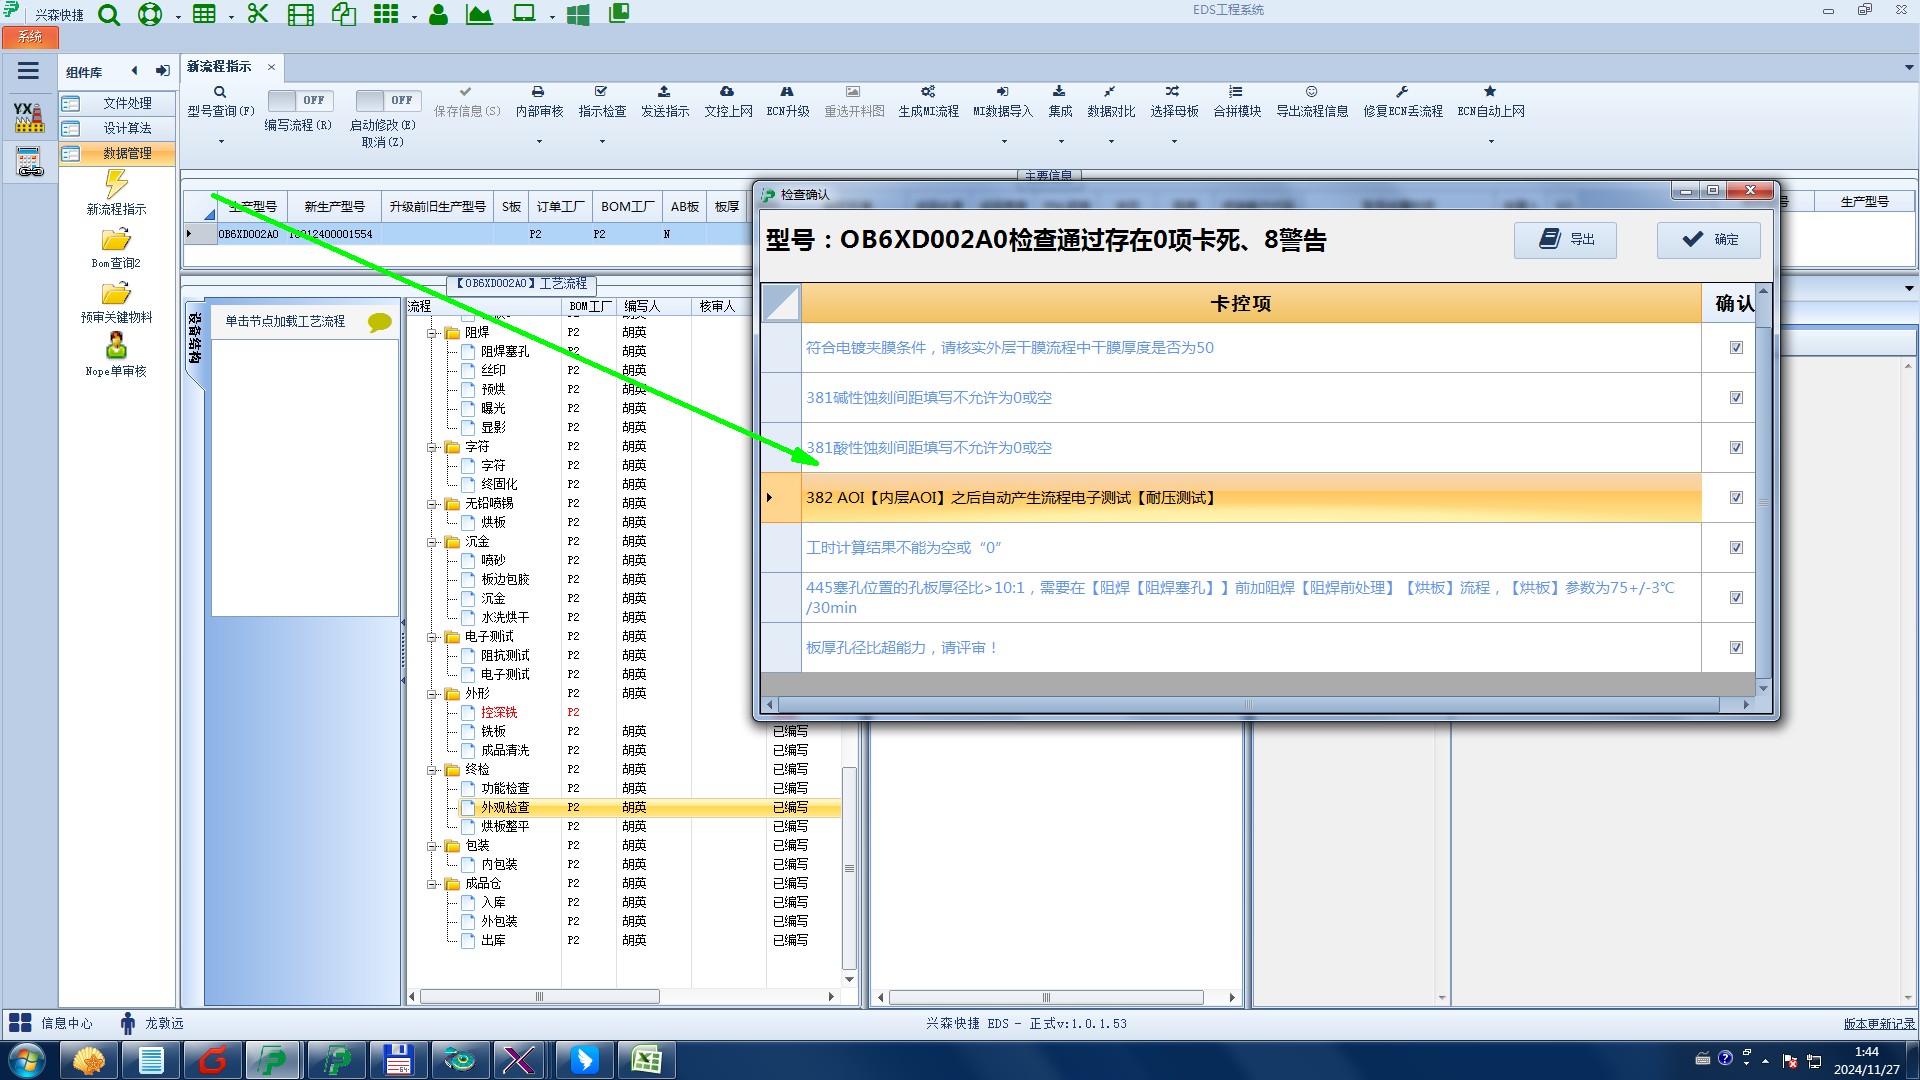The width and height of the screenshot is (1920, 1080).
Task: Click the 发送指示 toolbar icon
Action: click(664, 92)
